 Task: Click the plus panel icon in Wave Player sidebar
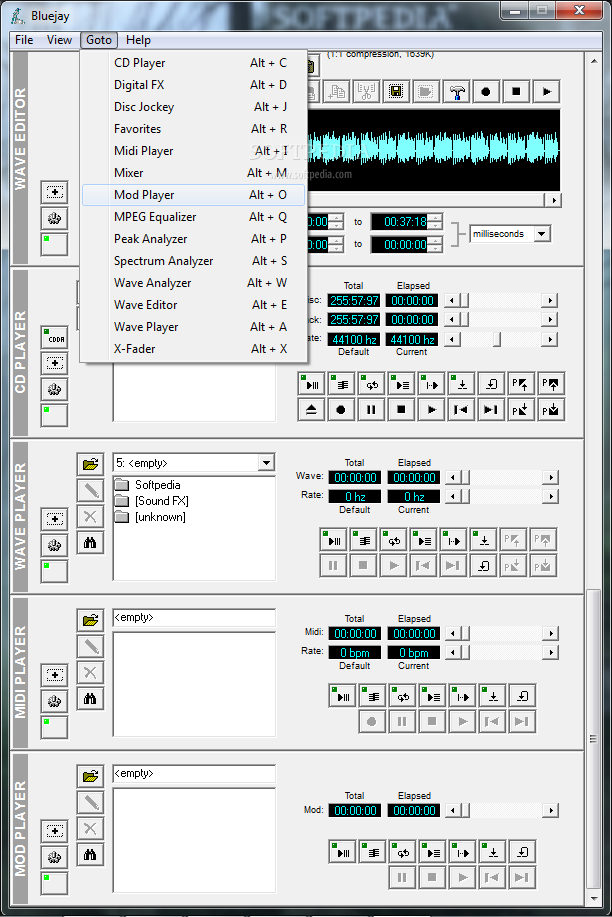[x=54, y=519]
